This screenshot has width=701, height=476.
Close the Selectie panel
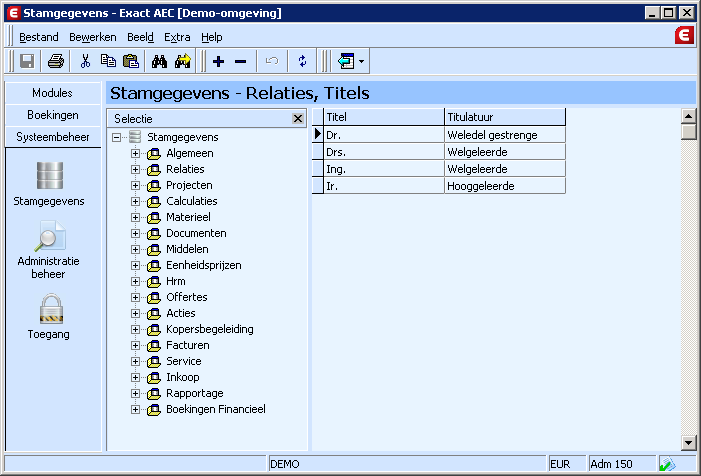click(x=298, y=118)
